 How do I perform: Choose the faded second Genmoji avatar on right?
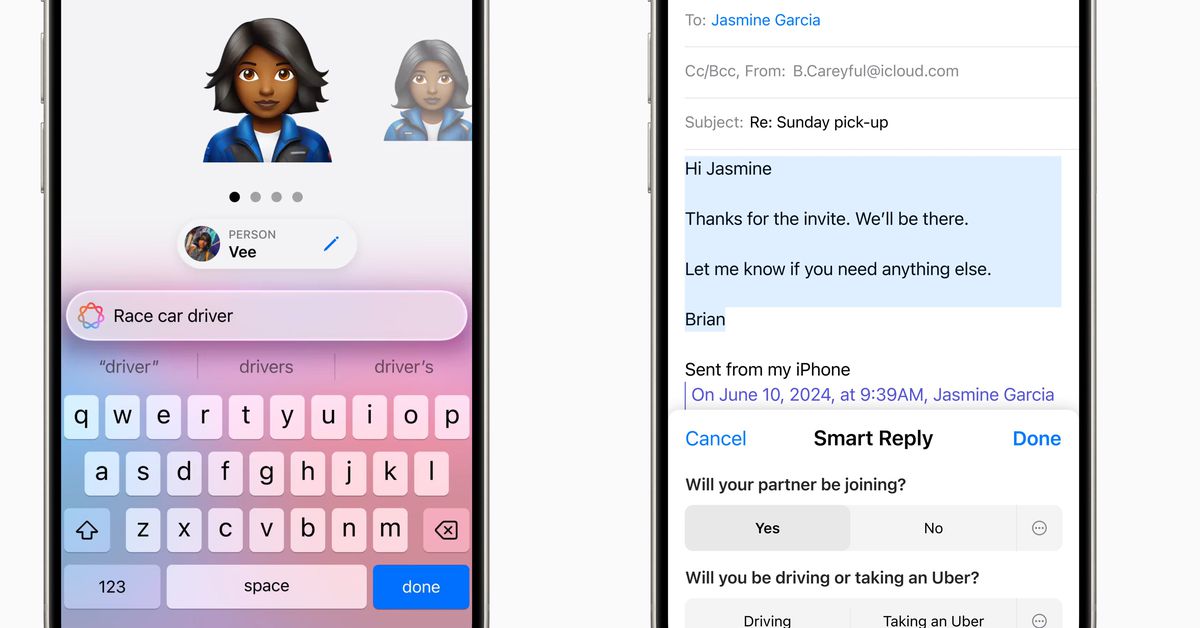[427, 92]
